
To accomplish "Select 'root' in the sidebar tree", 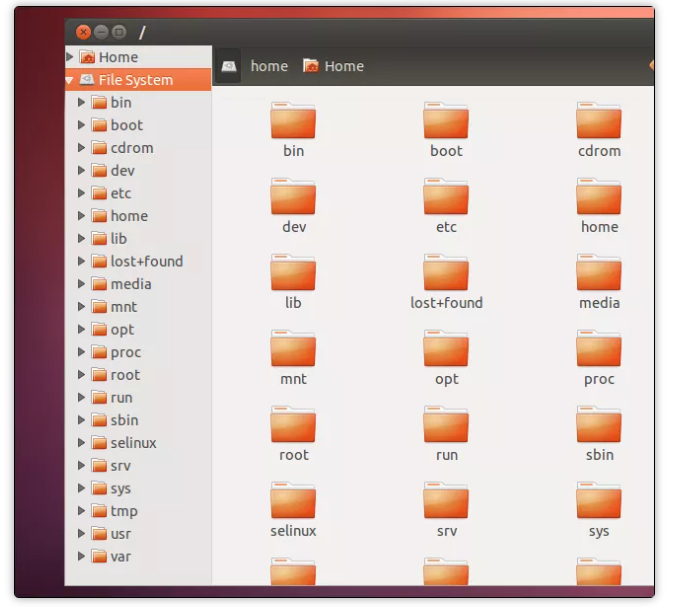I will point(125,375).
